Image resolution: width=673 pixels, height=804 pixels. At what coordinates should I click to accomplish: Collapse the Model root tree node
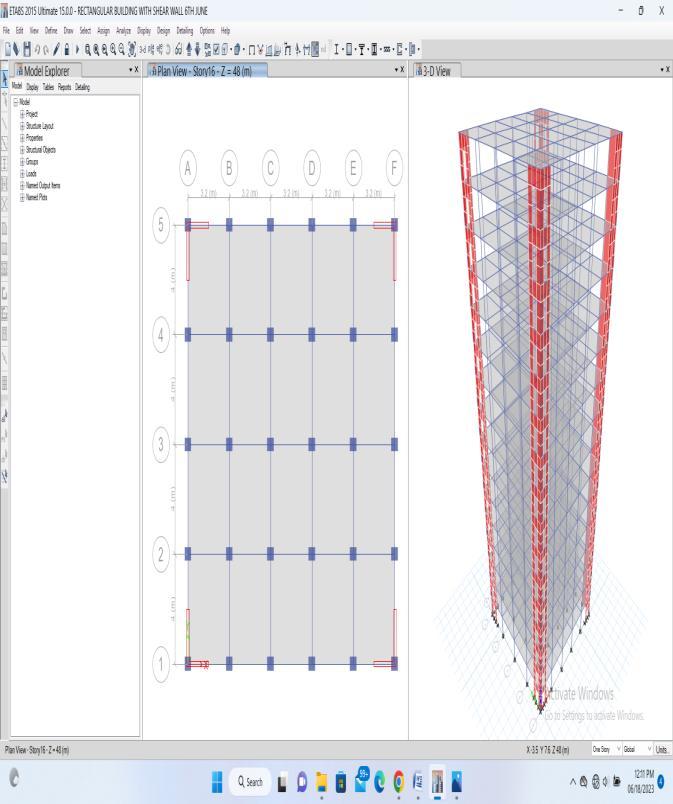[x=15, y=102]
